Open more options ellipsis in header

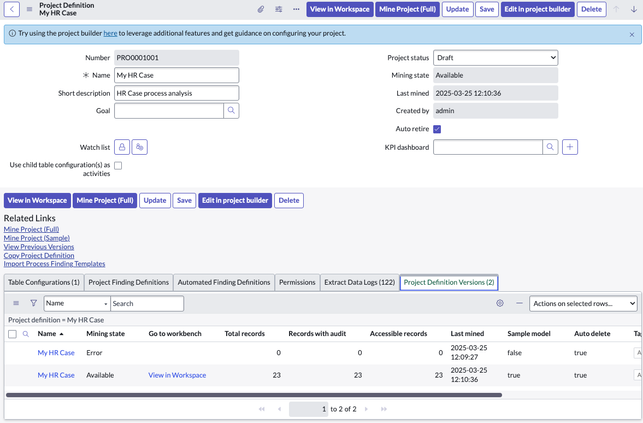pos(295,9)
